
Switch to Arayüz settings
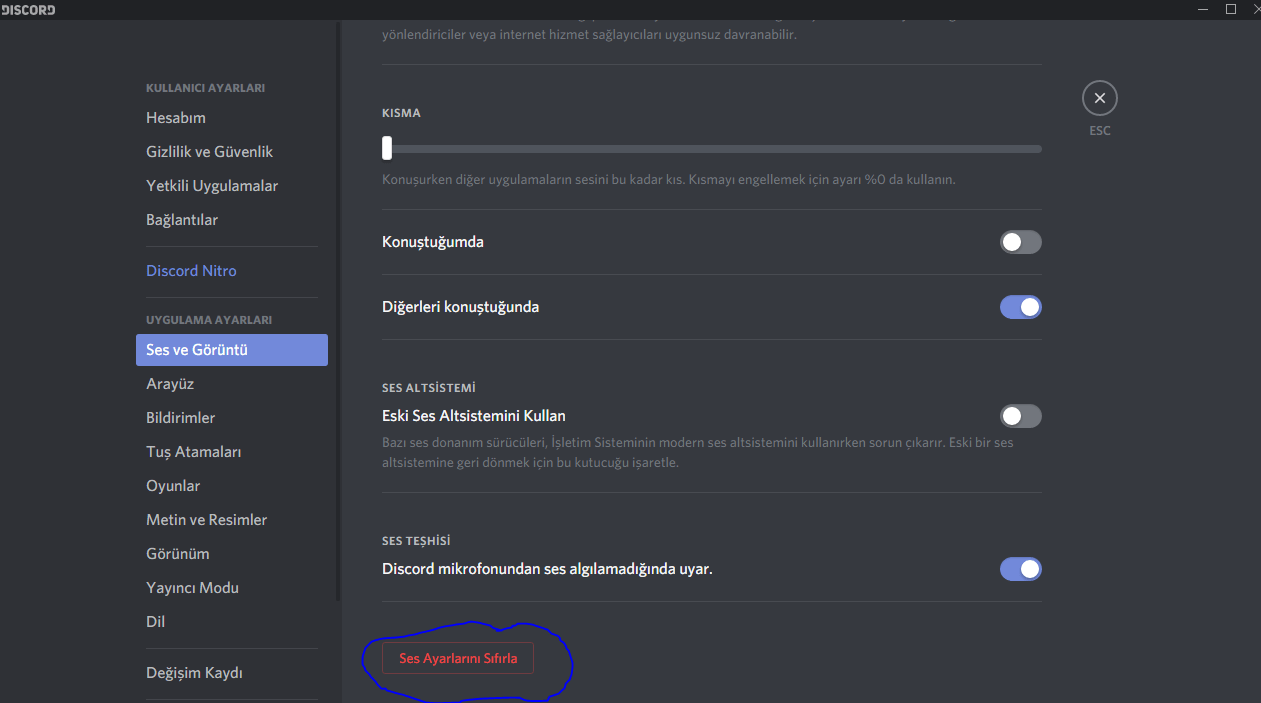click(231, 384)
